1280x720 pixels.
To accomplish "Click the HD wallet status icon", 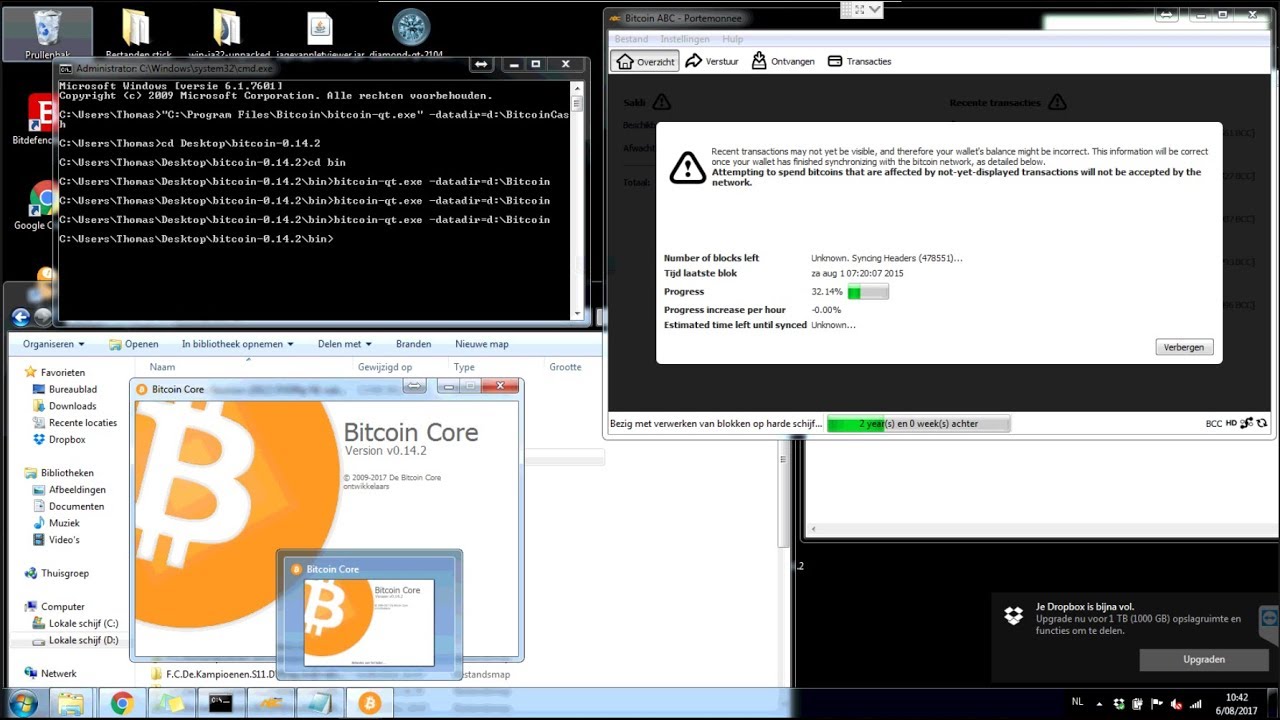I will tap(1231, 424).
